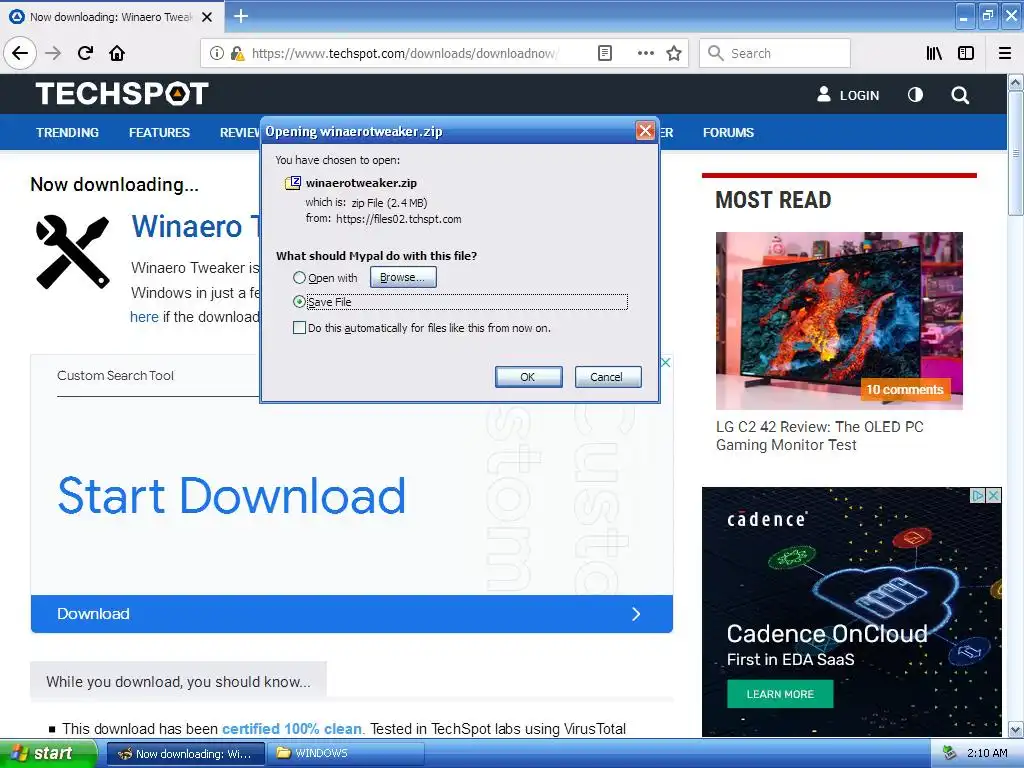Click the page scrollbar up arrow

[x=1016, y=83]
